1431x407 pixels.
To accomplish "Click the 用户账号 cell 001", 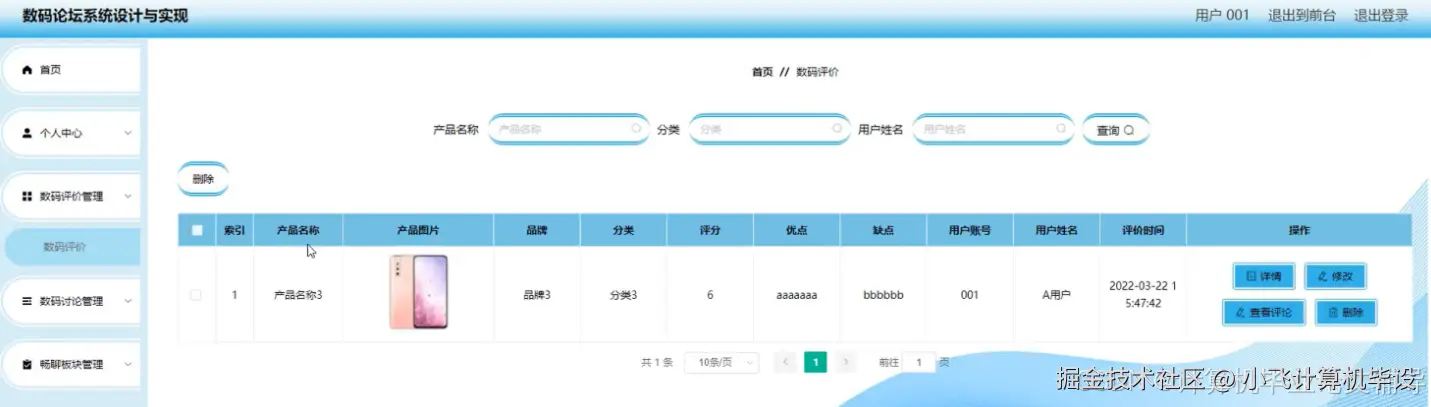I will coord(970,295).
